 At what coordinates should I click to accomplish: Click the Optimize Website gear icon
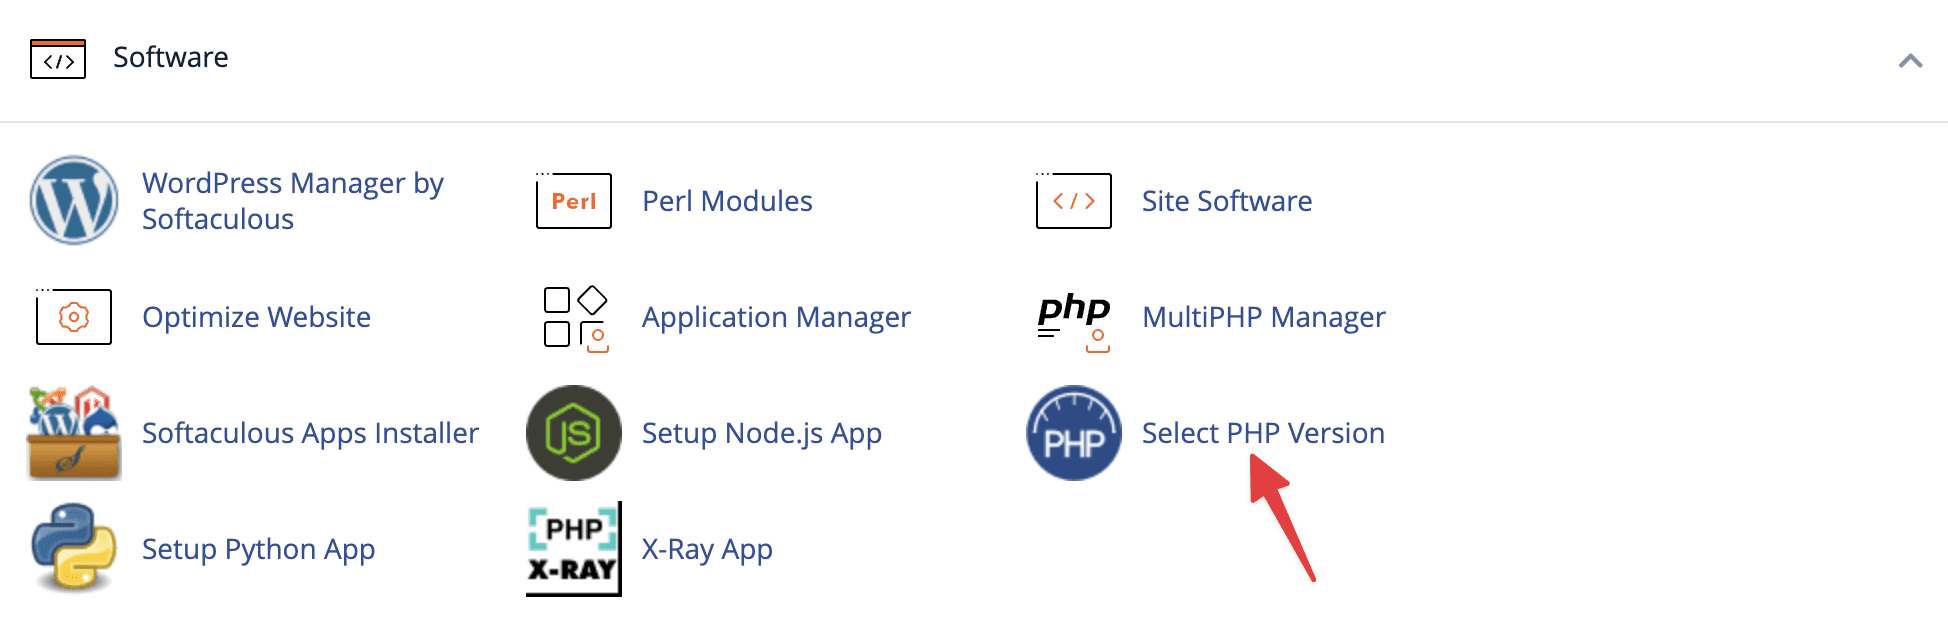click(74, 317)
